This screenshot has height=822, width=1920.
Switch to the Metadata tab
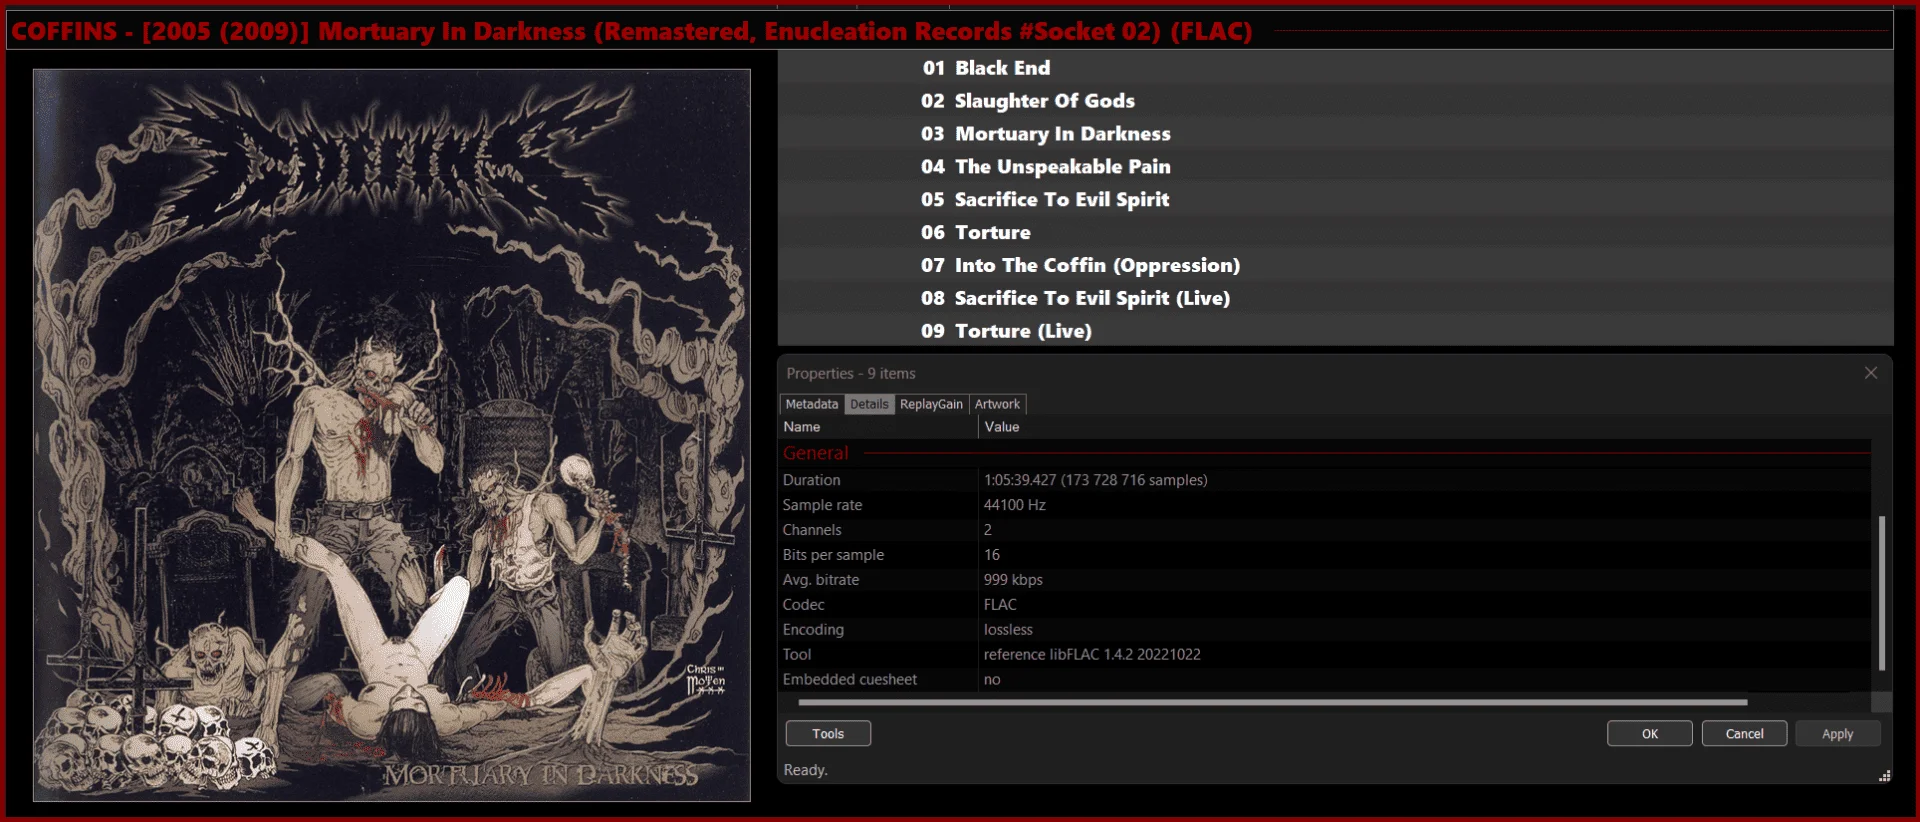click(x=811, y=404)
